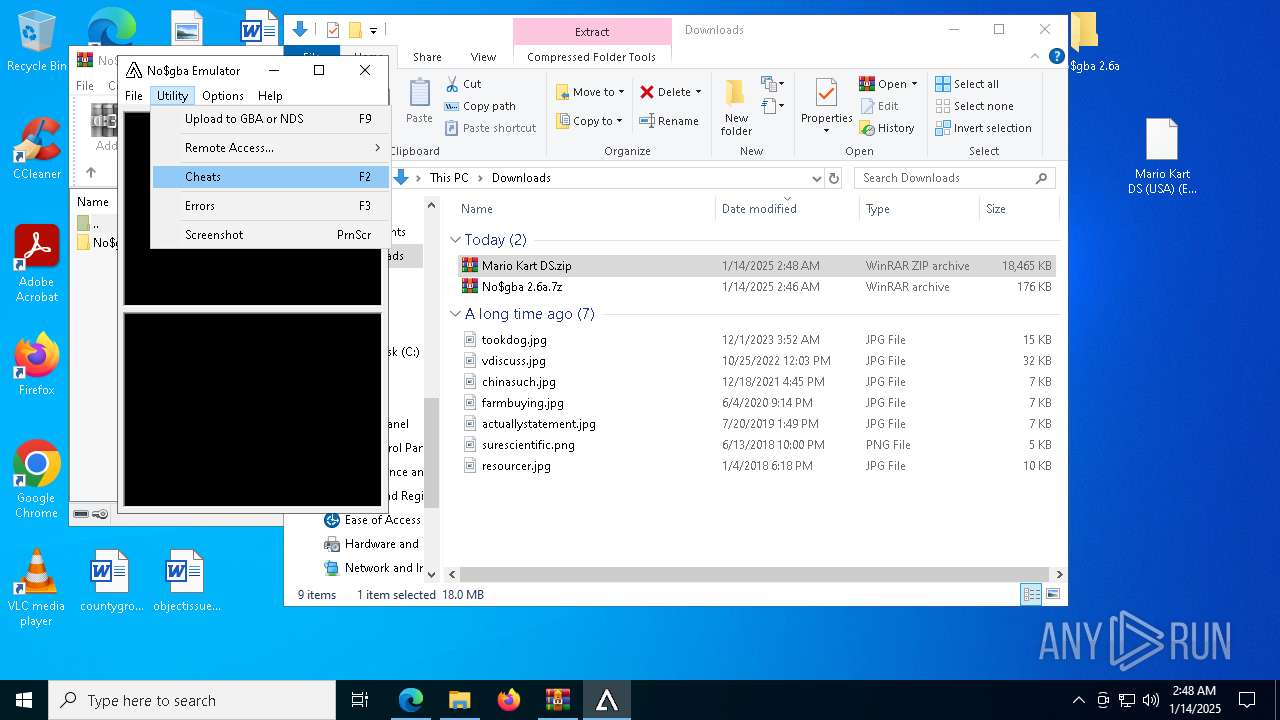The height and width of the screenshot is (720, 1280).
Task: Open the No$gba File menu
Action: click(133, 96)
